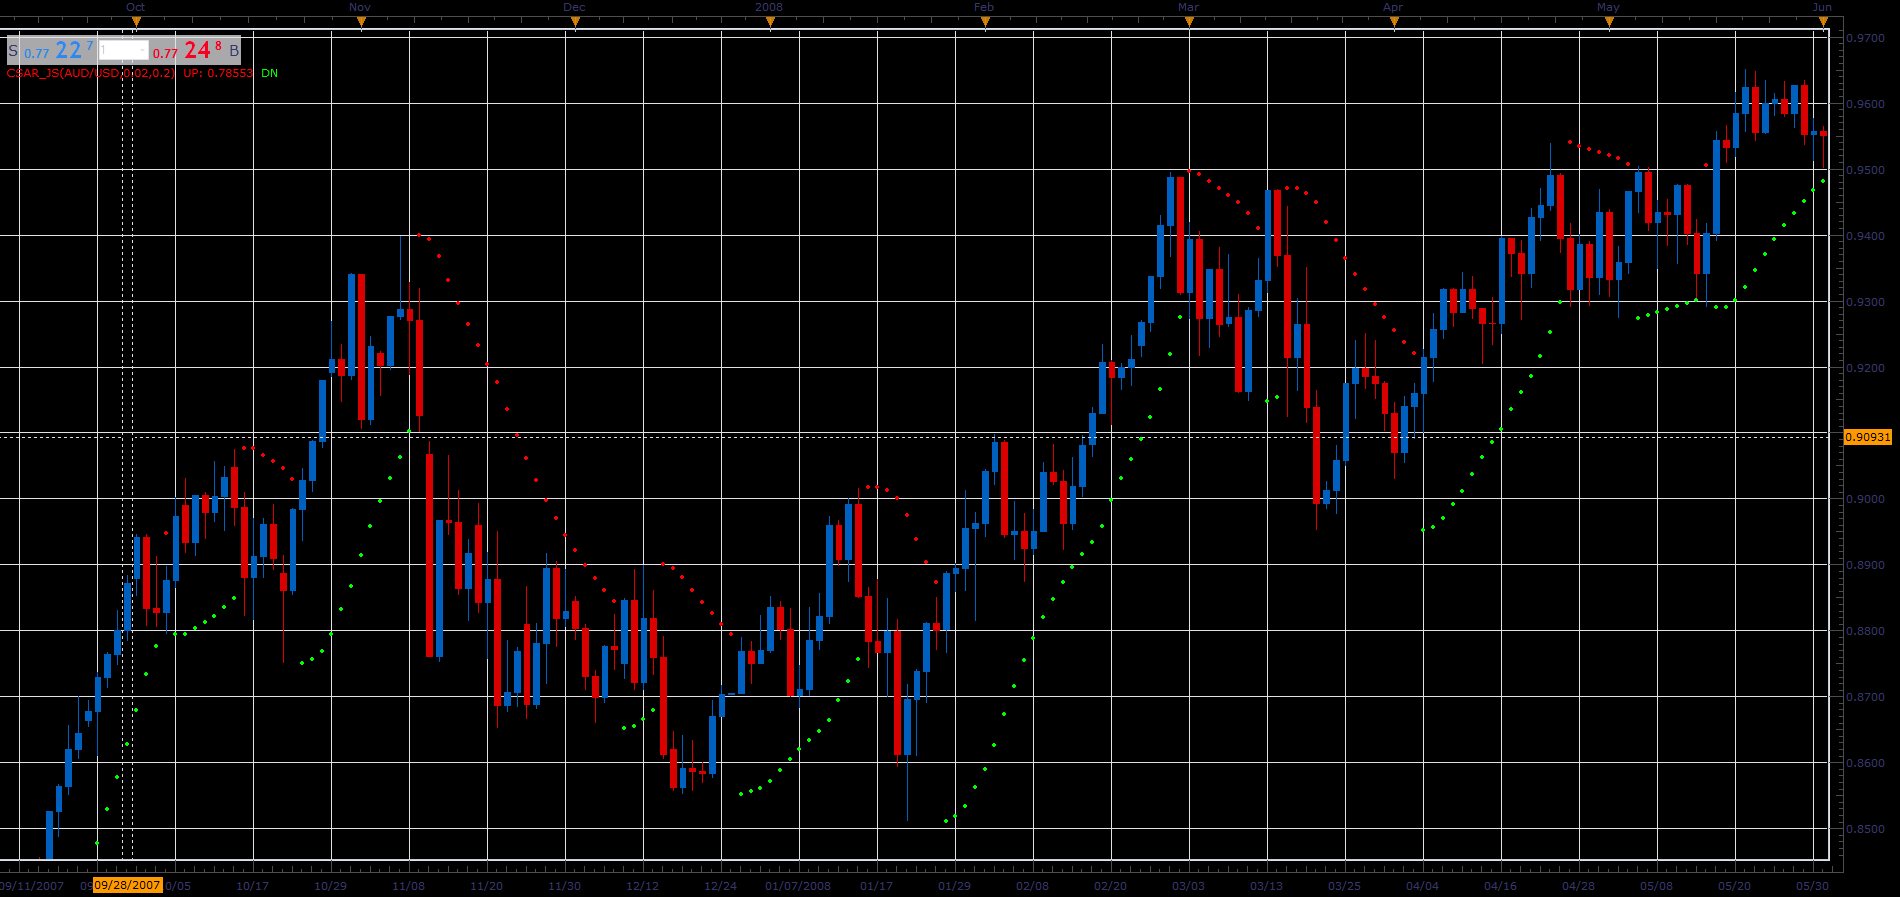Click the 02/08 date on the time axis
Screen dimensions: 1900x897
1032,886
